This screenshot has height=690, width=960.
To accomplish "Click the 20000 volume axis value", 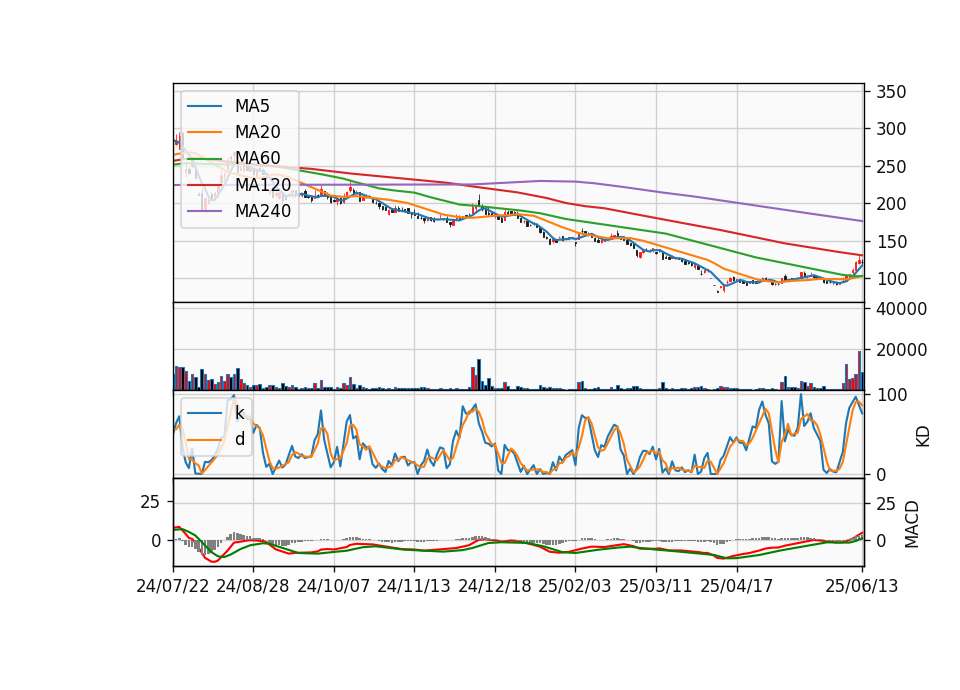I will pos(901,350).
